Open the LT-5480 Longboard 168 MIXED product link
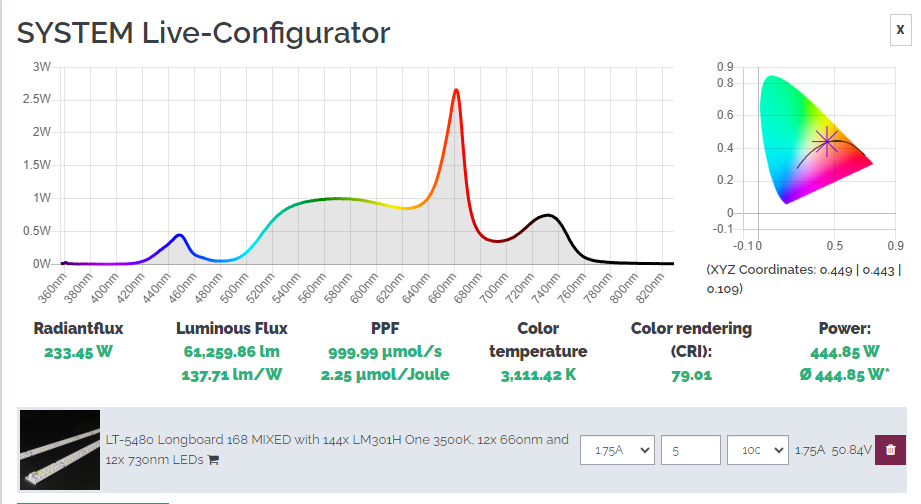 [x=337, y=449]
